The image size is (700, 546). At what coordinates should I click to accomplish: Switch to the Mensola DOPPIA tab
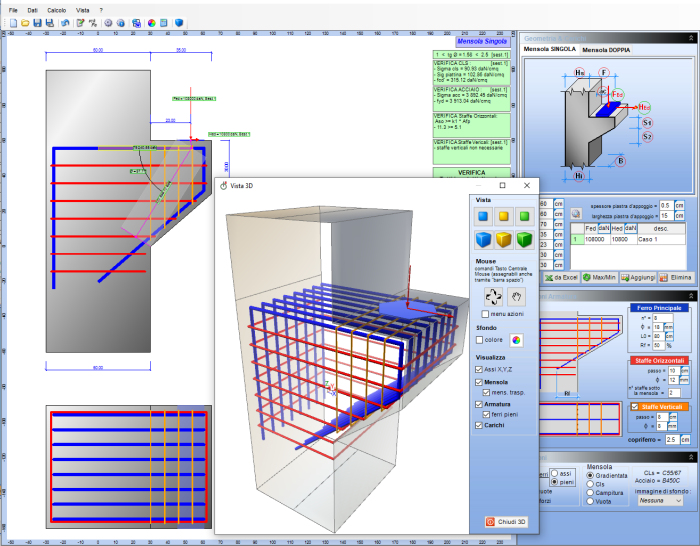point(606,50)
